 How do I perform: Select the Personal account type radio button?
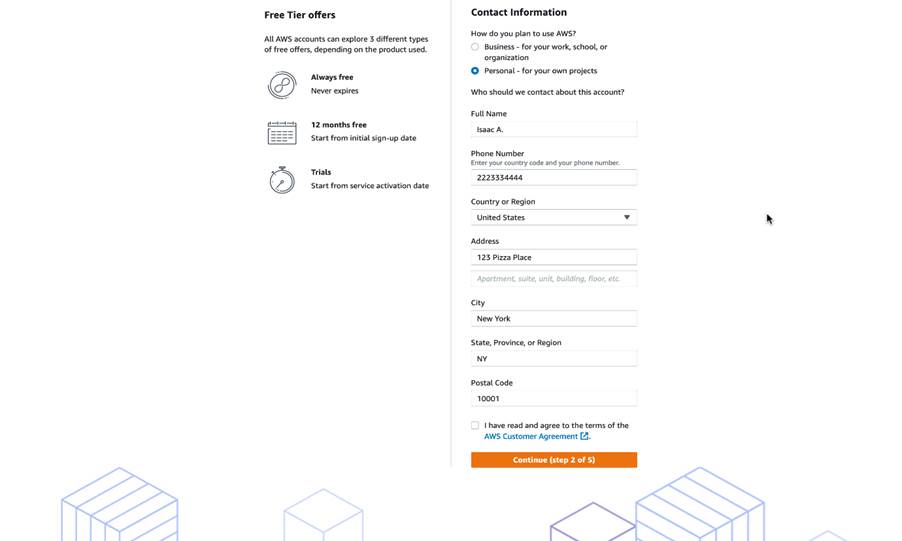pyautogui.click(x=475, y=71)
